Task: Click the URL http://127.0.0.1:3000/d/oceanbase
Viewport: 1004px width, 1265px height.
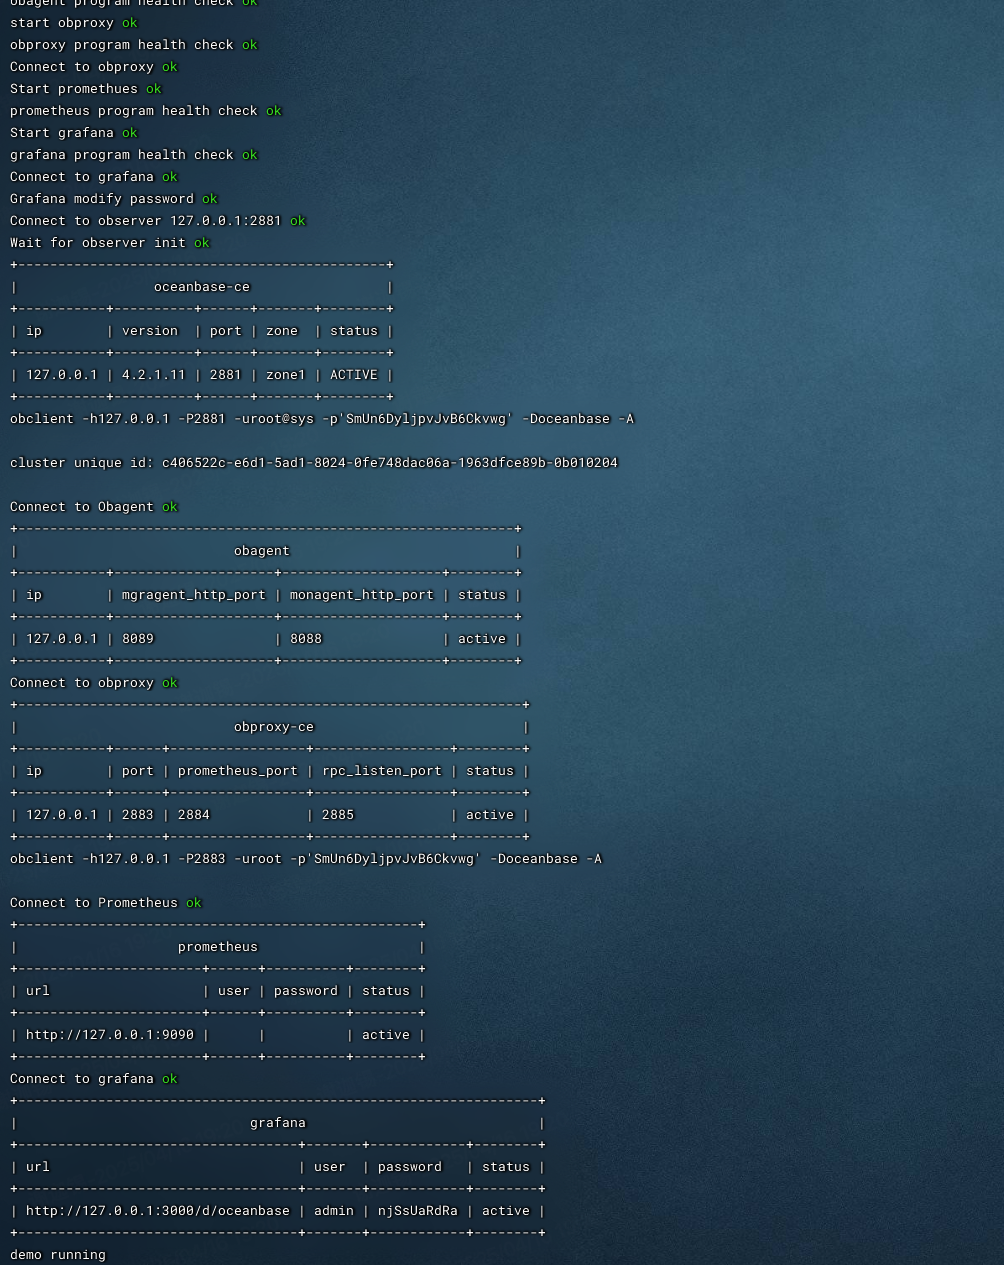Action: pos(158,1211)
